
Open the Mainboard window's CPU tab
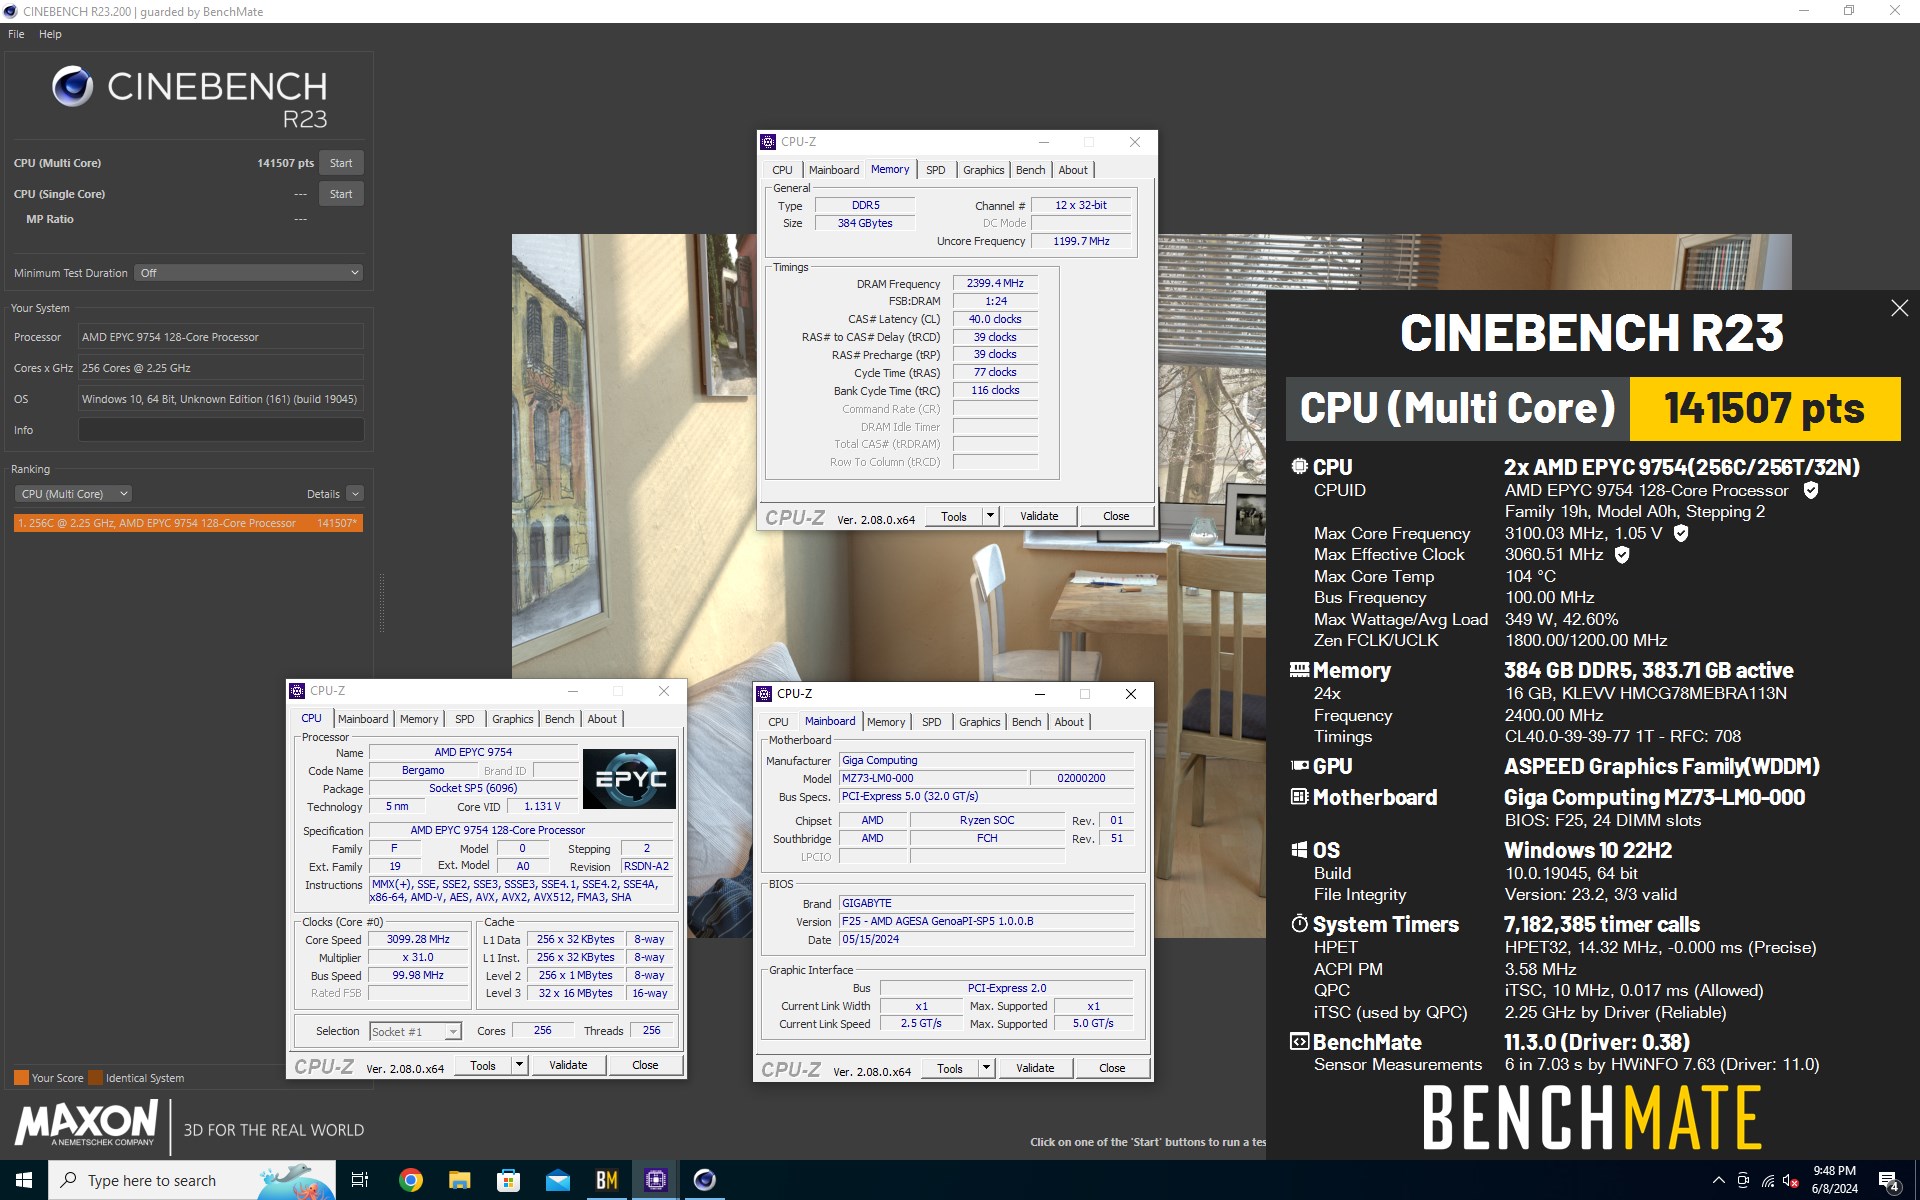pos(778,722)
